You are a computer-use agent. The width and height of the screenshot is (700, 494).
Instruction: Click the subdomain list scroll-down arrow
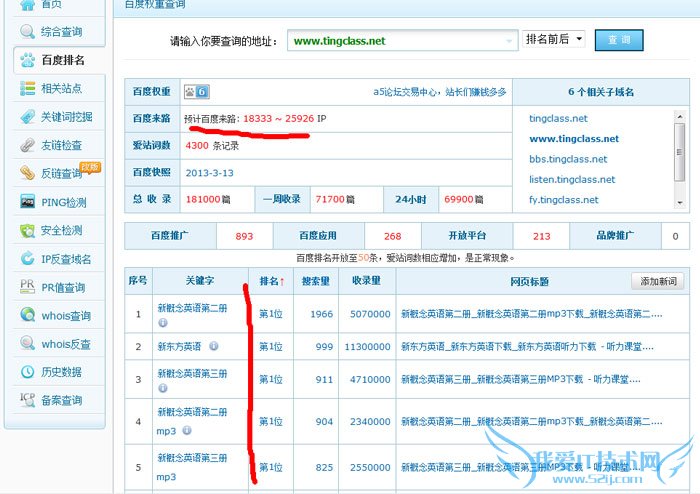679,202
